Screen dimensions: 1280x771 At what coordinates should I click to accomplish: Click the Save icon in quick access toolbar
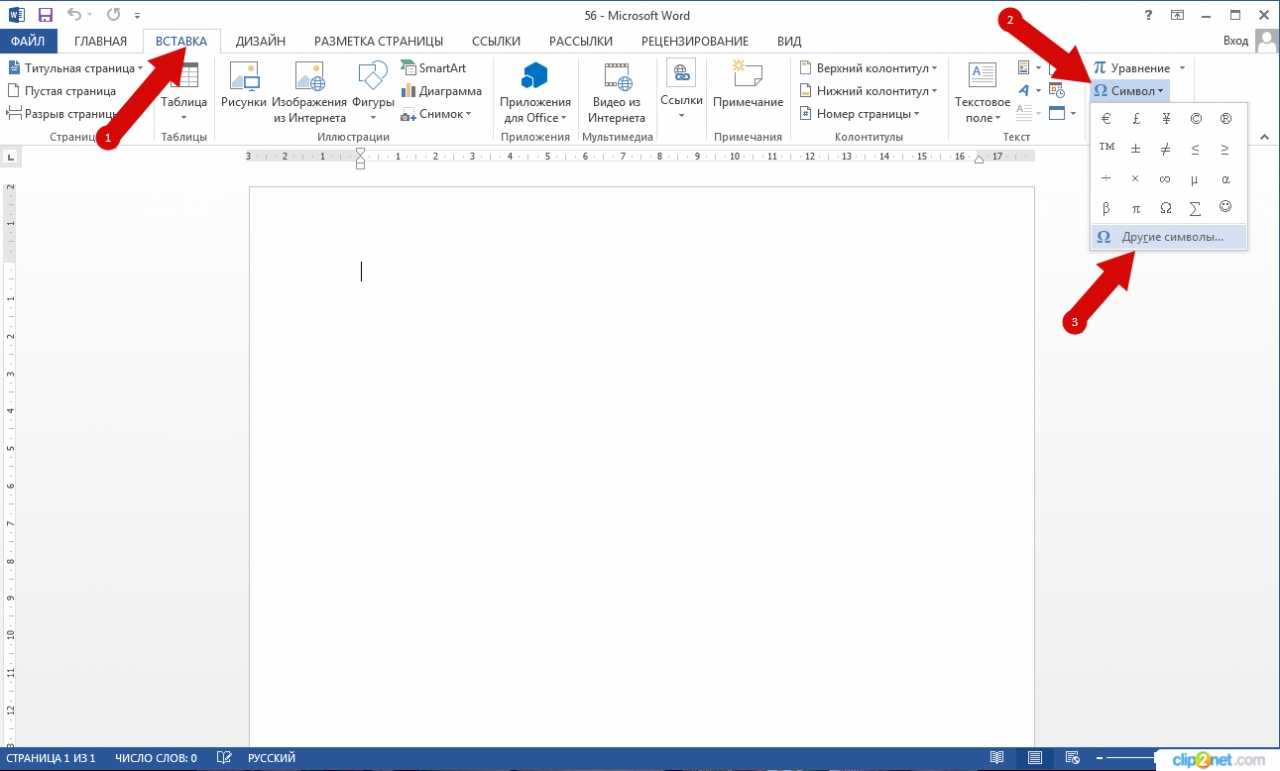click(x=45, y=15)
